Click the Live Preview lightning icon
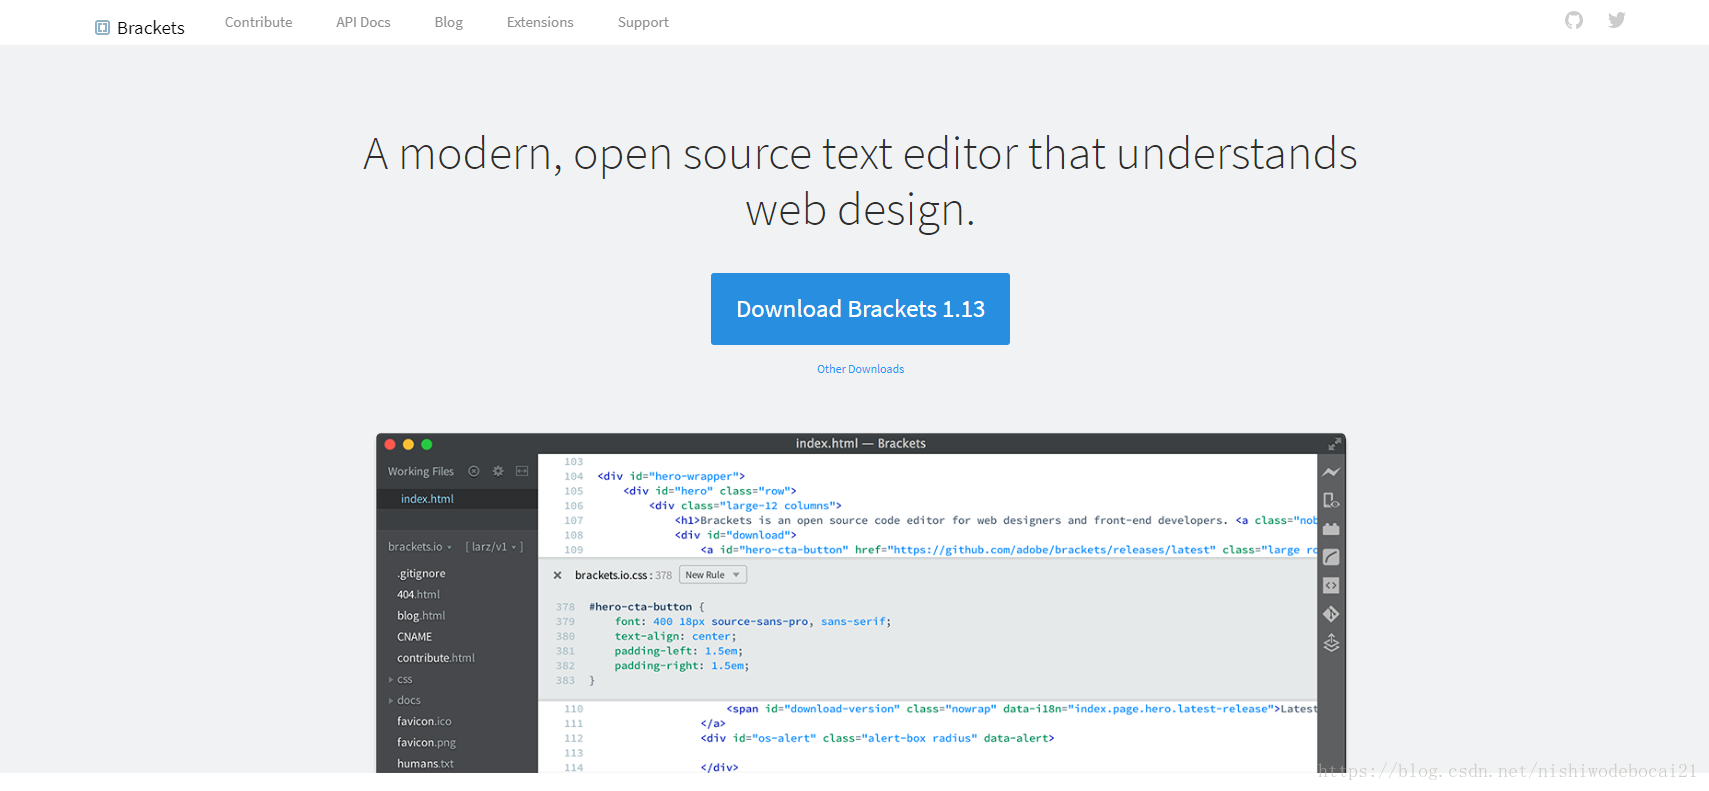This screenshot has width=1709, height=791. [x=1331, y=472]
